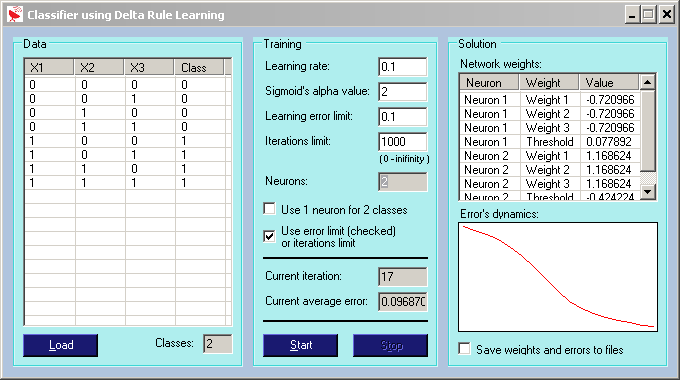Viewport: 680px width, 380px height.
Task: Click the Weight column header
Action: [549, 82]
